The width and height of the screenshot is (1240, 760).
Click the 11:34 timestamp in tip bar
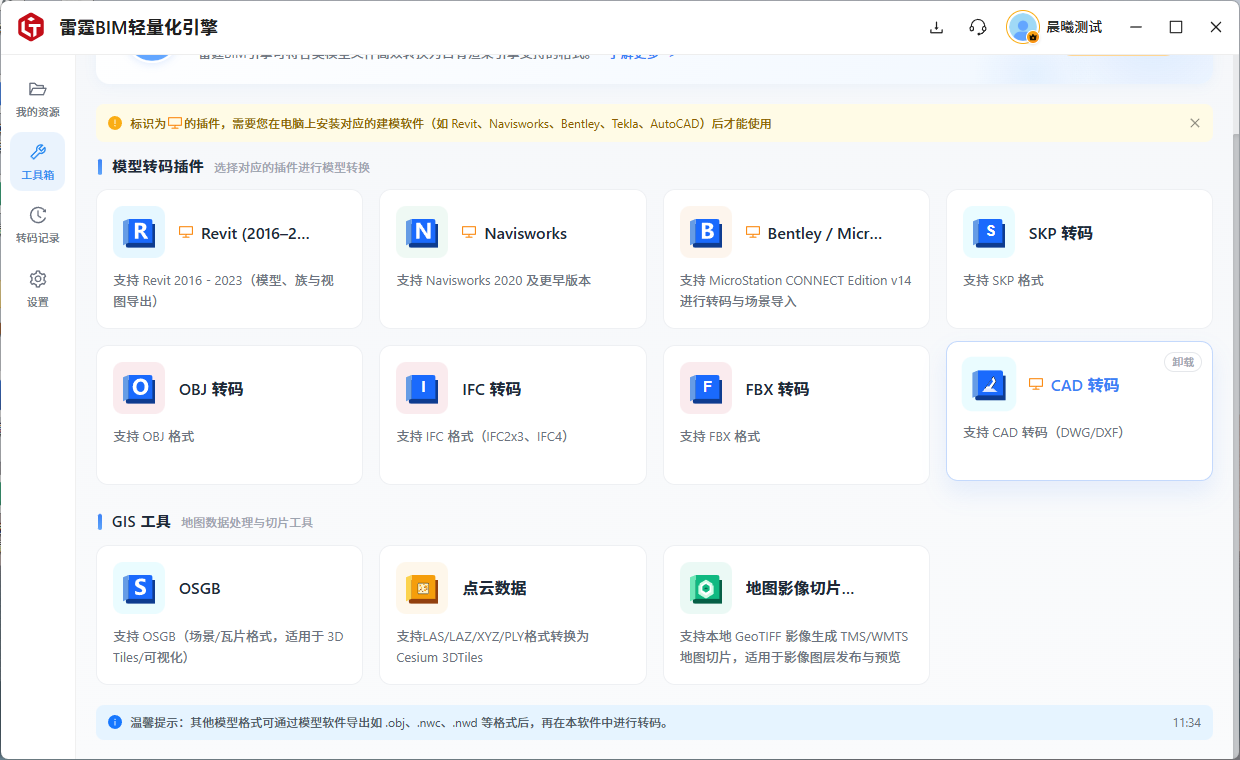1187,722
